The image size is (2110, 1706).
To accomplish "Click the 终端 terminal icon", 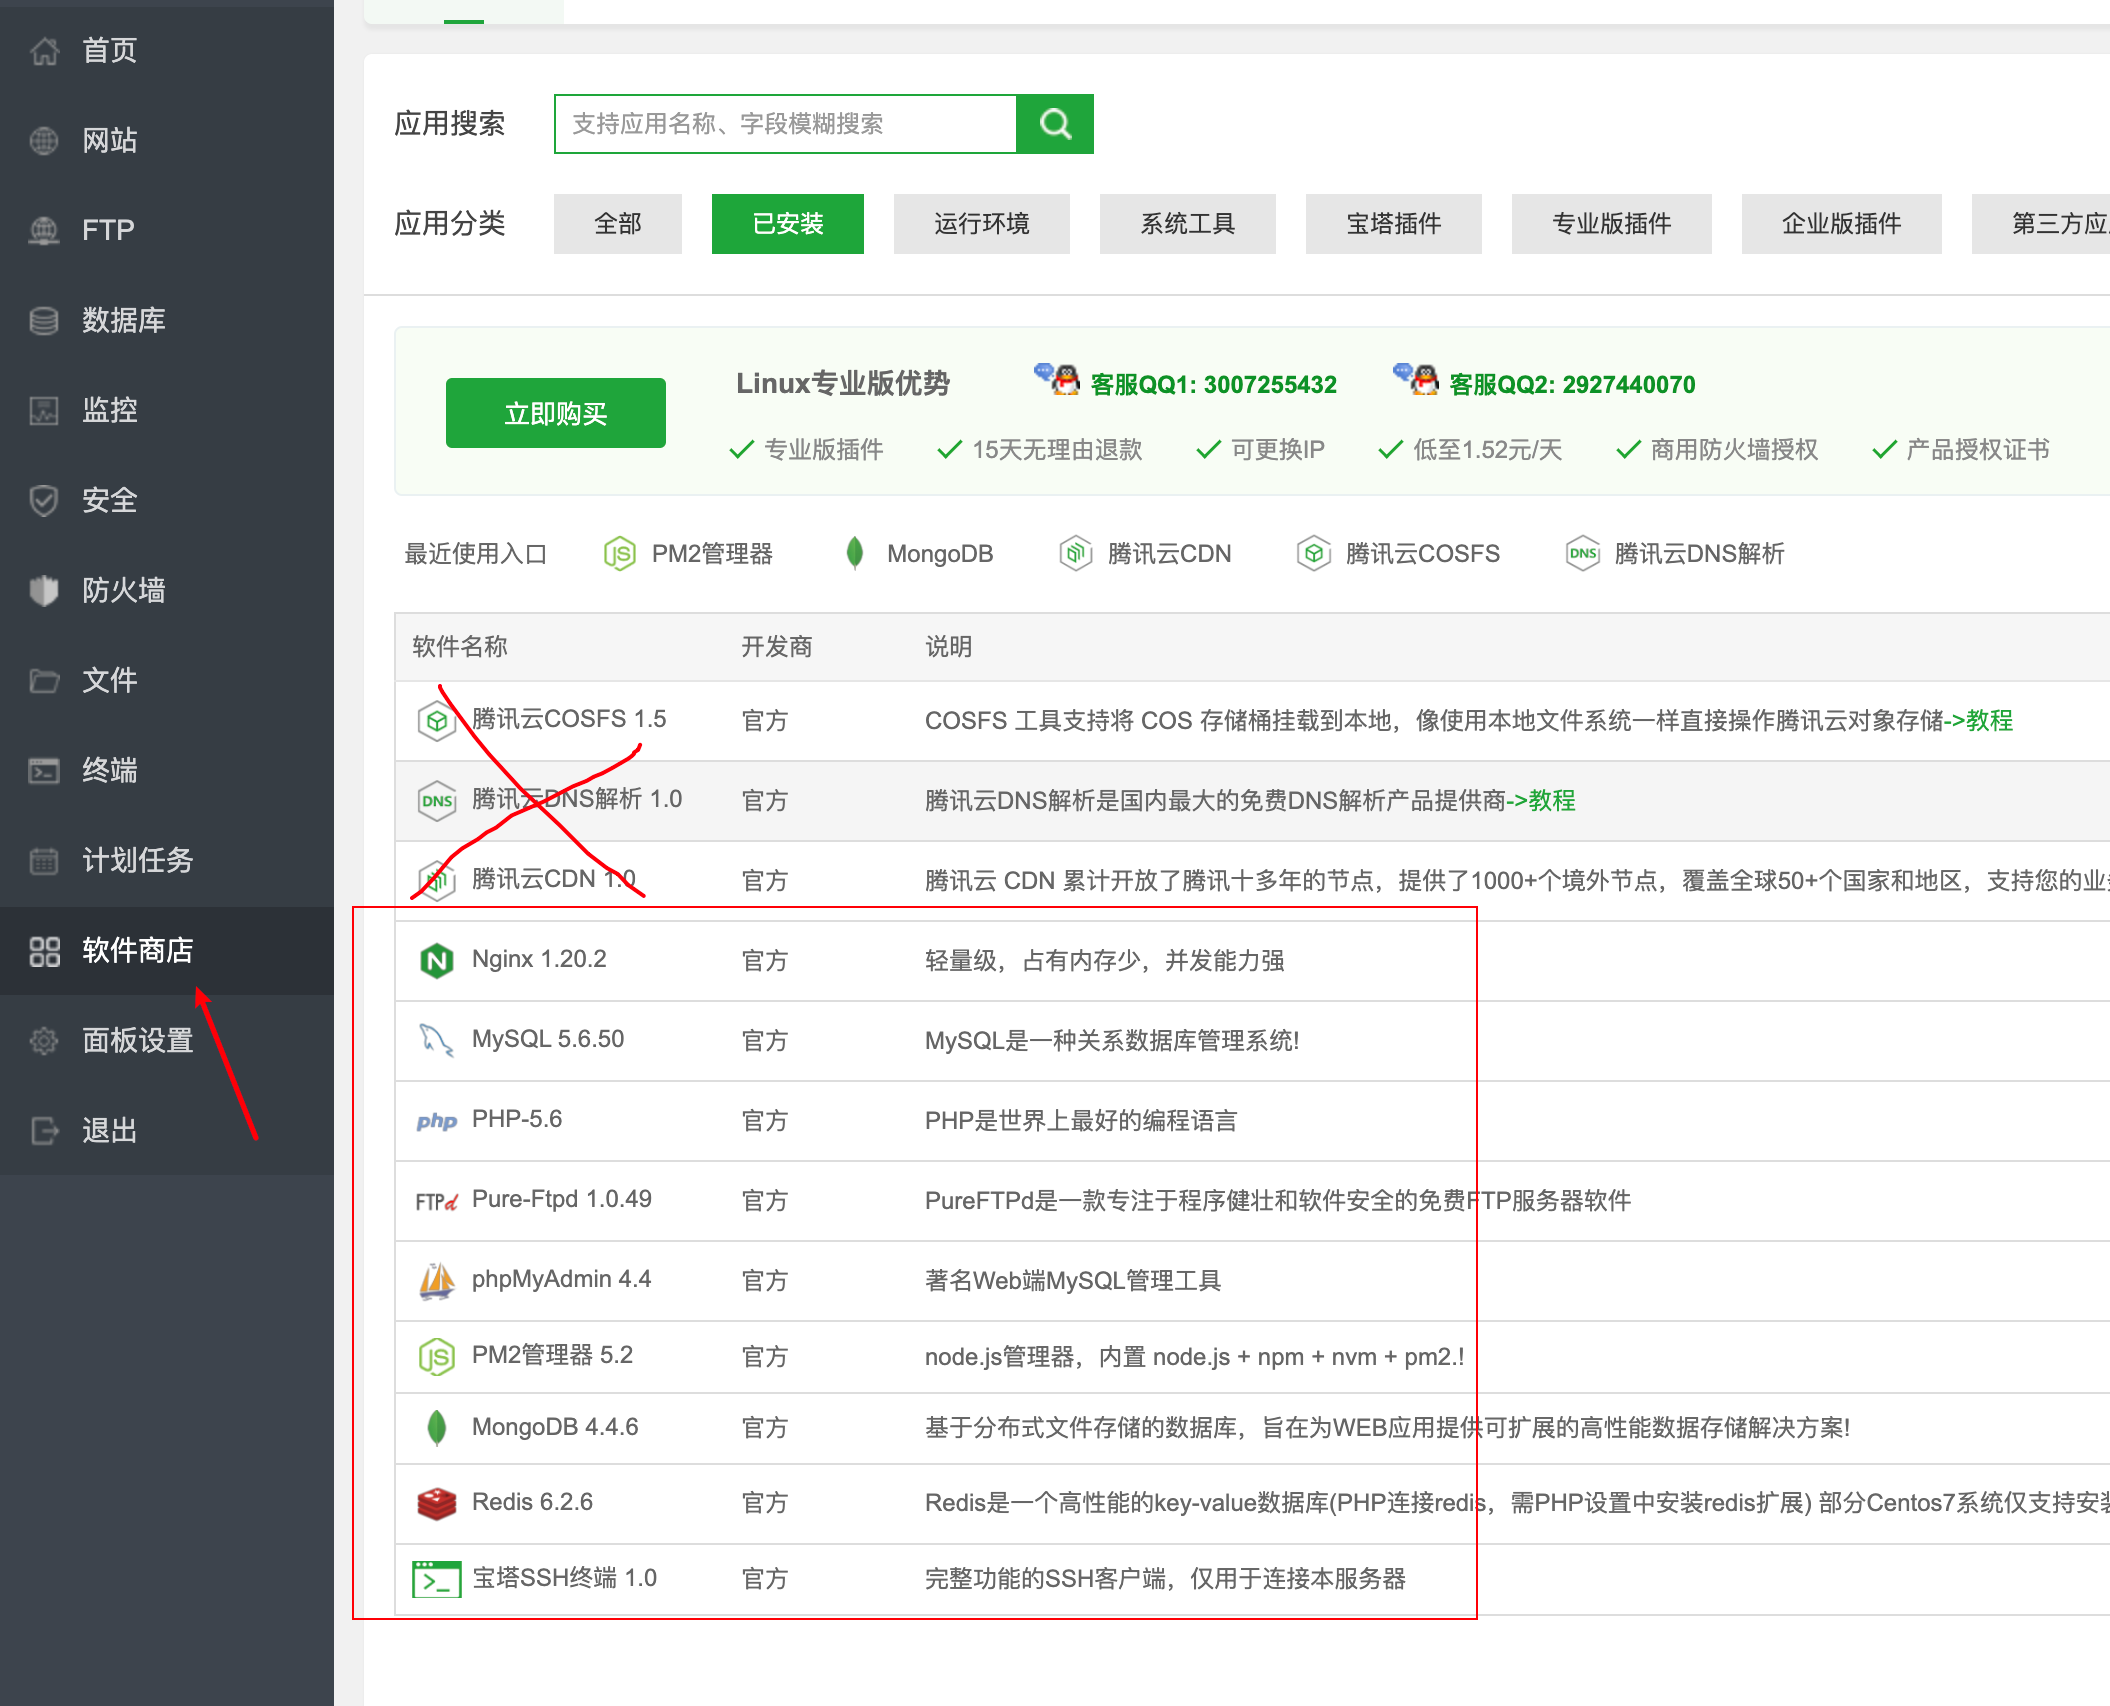I will coord(44,770).
